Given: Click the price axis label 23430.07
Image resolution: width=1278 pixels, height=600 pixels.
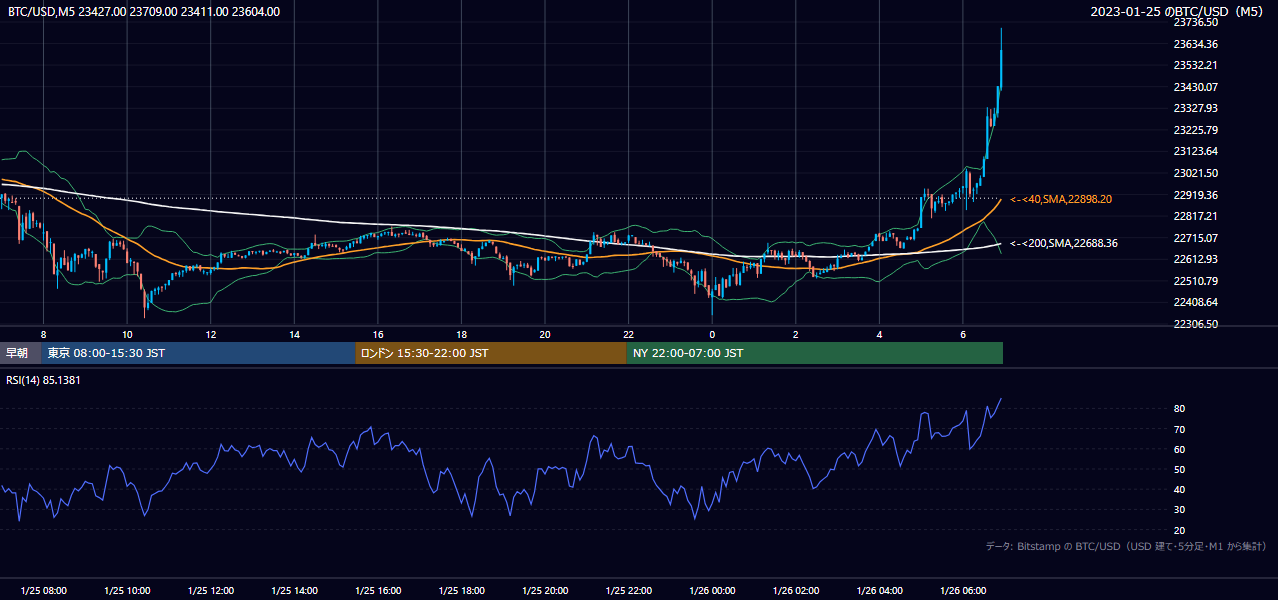Looking at the screenshot, I should tap(1195, 87).
